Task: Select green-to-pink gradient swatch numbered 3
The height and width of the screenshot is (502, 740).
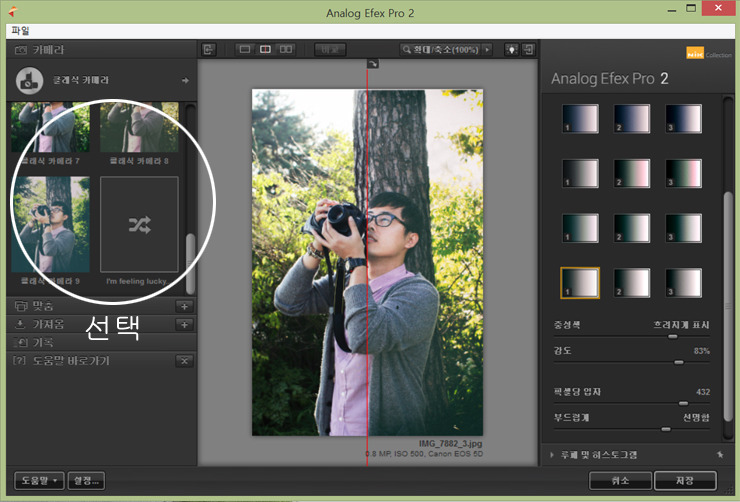Action: [x=683, y=174]
